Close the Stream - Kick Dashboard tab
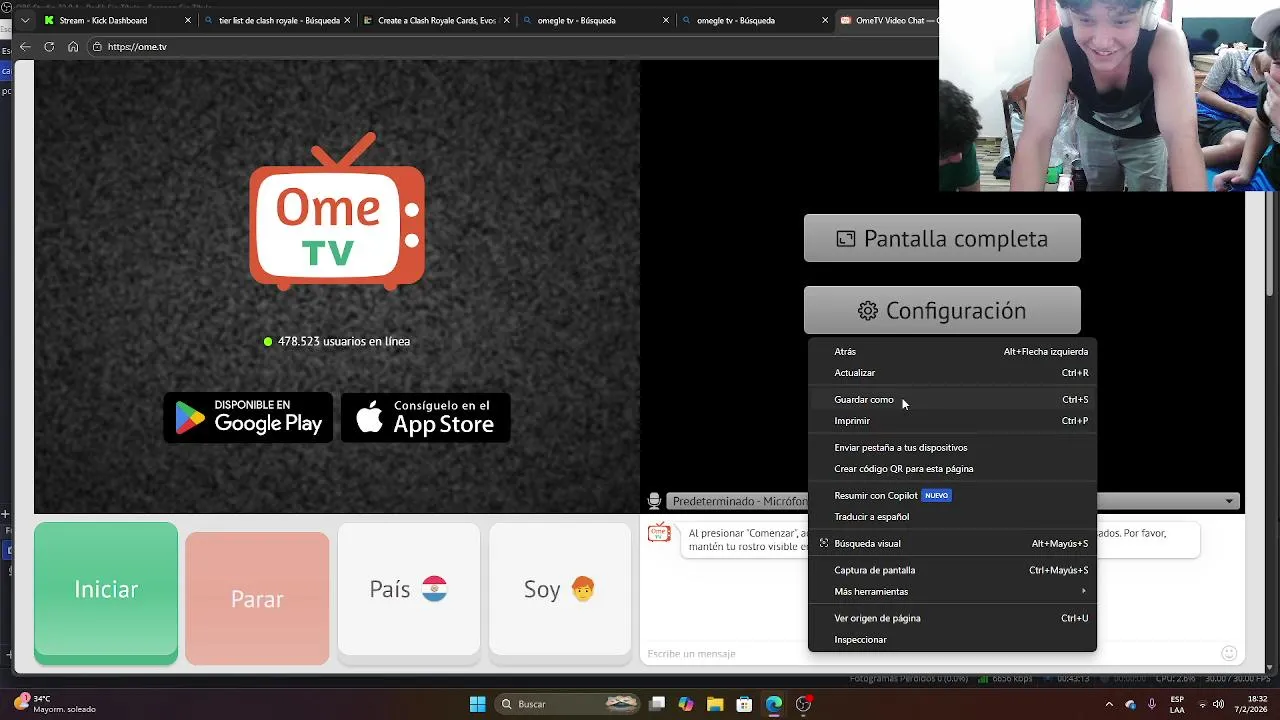The height and width of the screenshot is (720, 1280). click(187, 20)
